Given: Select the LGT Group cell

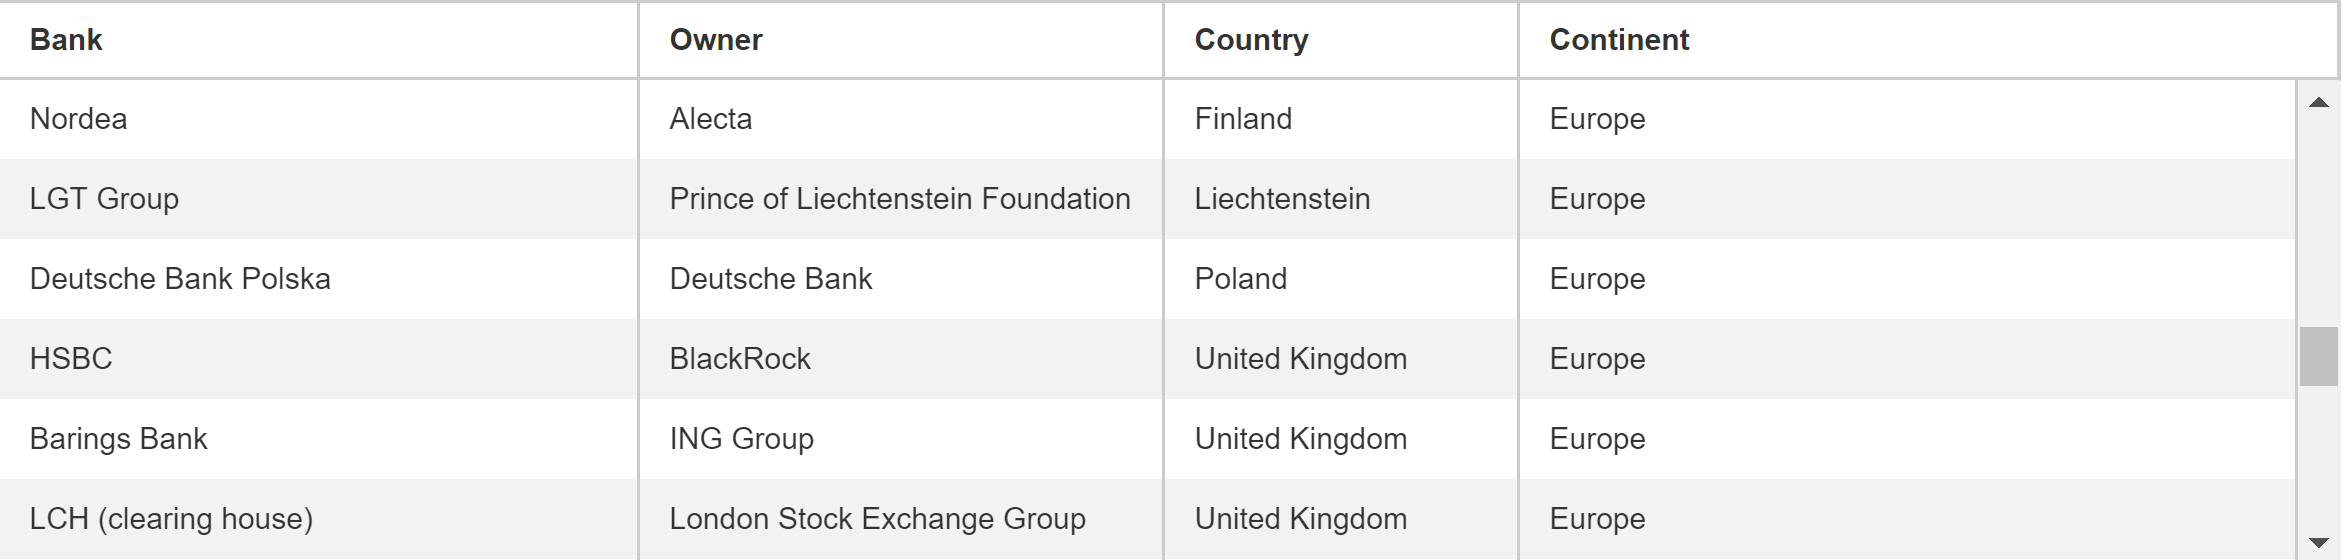Looking at the screenshot, I should pyautogui.click(x=319, y=199).
